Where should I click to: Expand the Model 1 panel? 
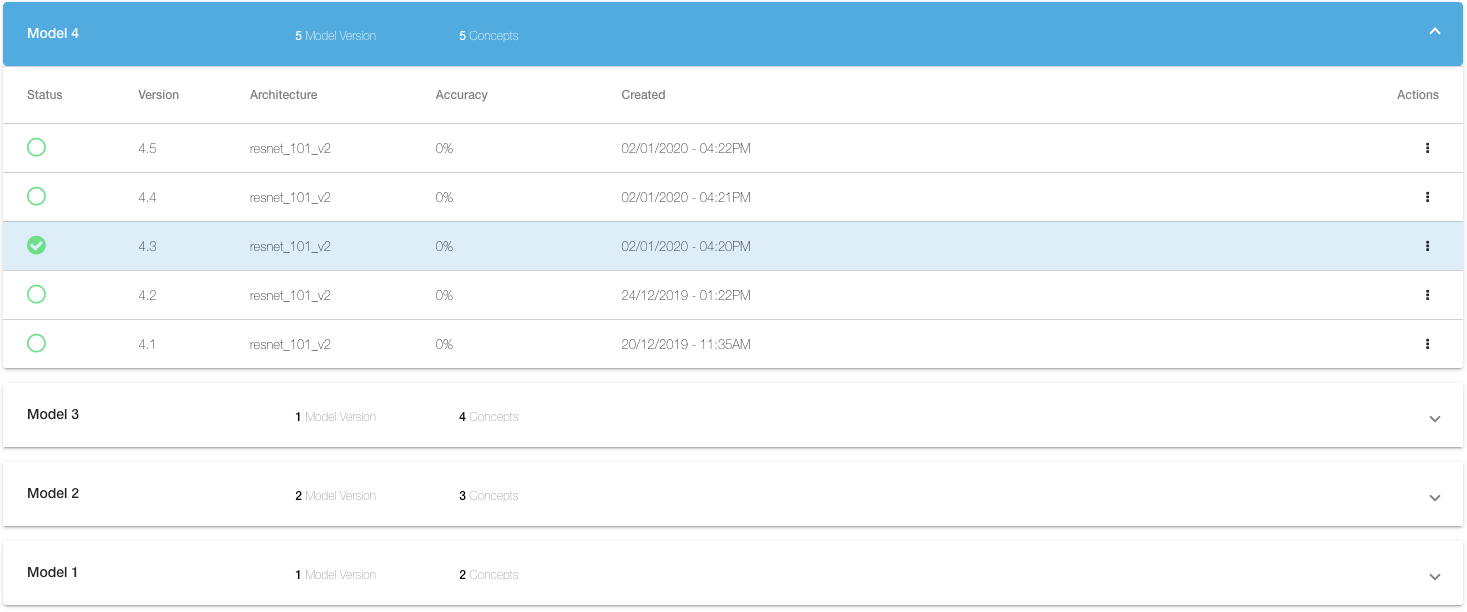tap(1434, 576)
